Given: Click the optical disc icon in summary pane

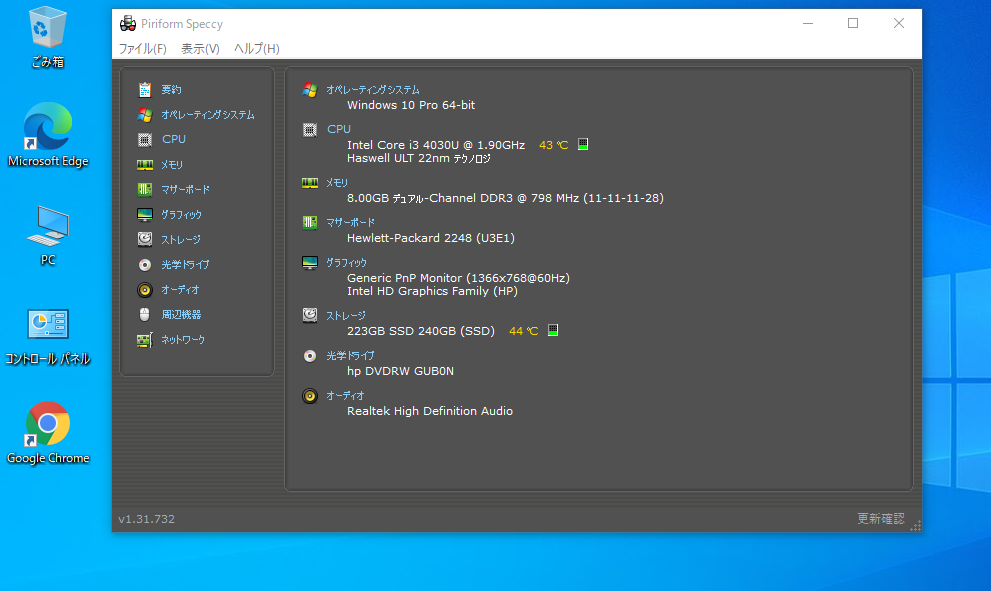Looking at the screenshot, I should pyautogui.click(x=310, y=356).
